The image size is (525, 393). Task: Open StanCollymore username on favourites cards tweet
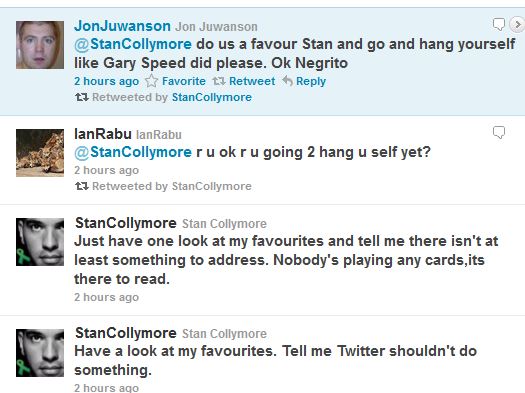point(126,223)
